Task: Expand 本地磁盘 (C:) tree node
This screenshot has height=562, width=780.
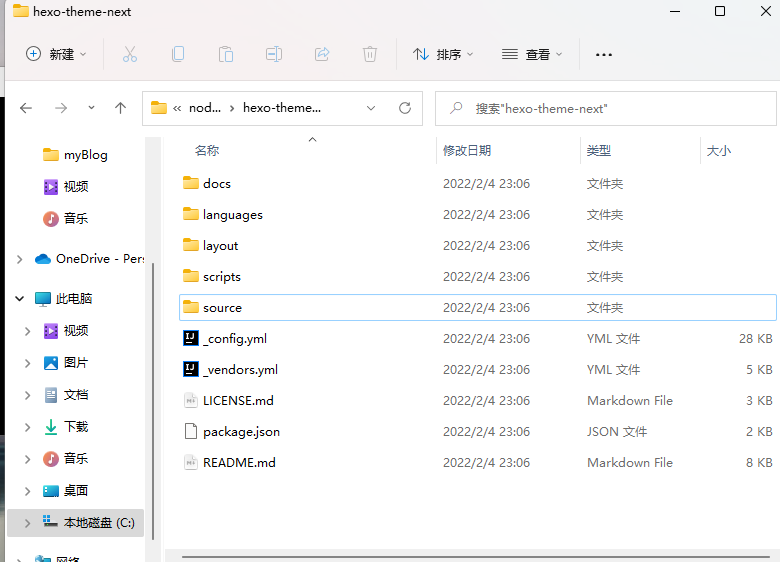Action: point(28,523)
